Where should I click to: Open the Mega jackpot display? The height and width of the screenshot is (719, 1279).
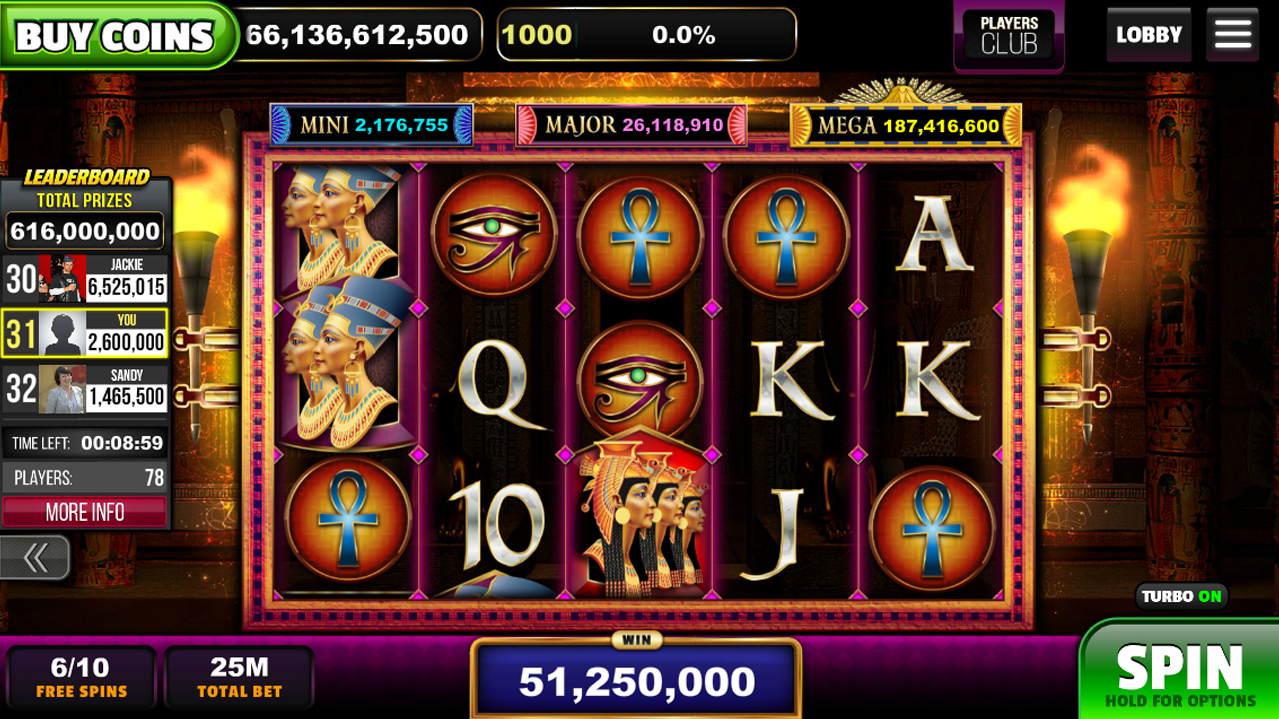[x=906, y=126]
